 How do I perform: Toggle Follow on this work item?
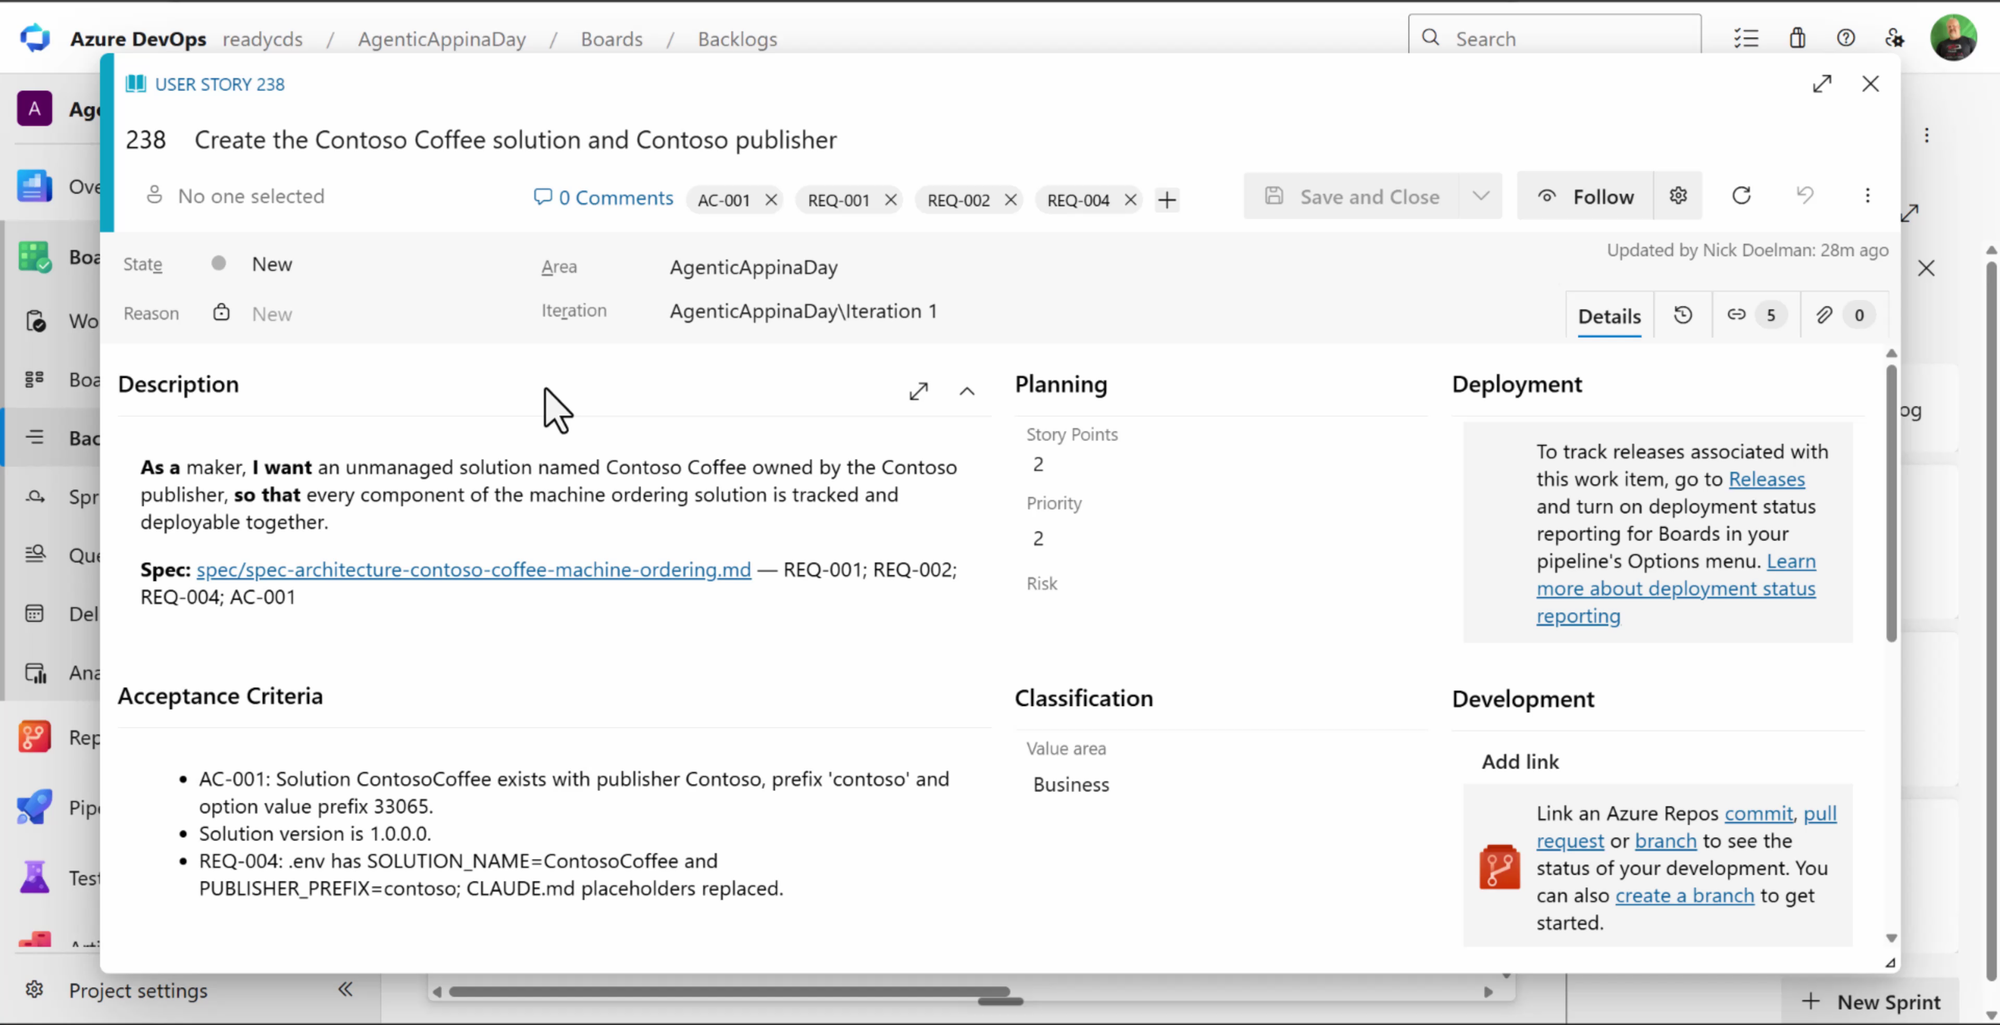click(1586, 196)
